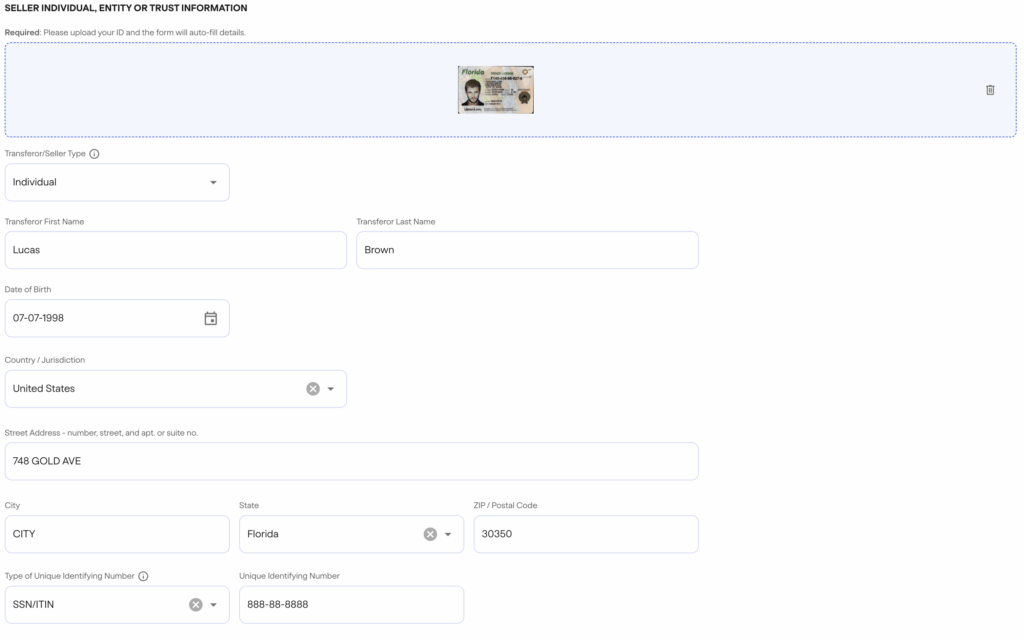This screenshot has height=640, width=1024.
Task: Click the info icon beside Type of Unique Identifying Number
Action: (144, 575)
